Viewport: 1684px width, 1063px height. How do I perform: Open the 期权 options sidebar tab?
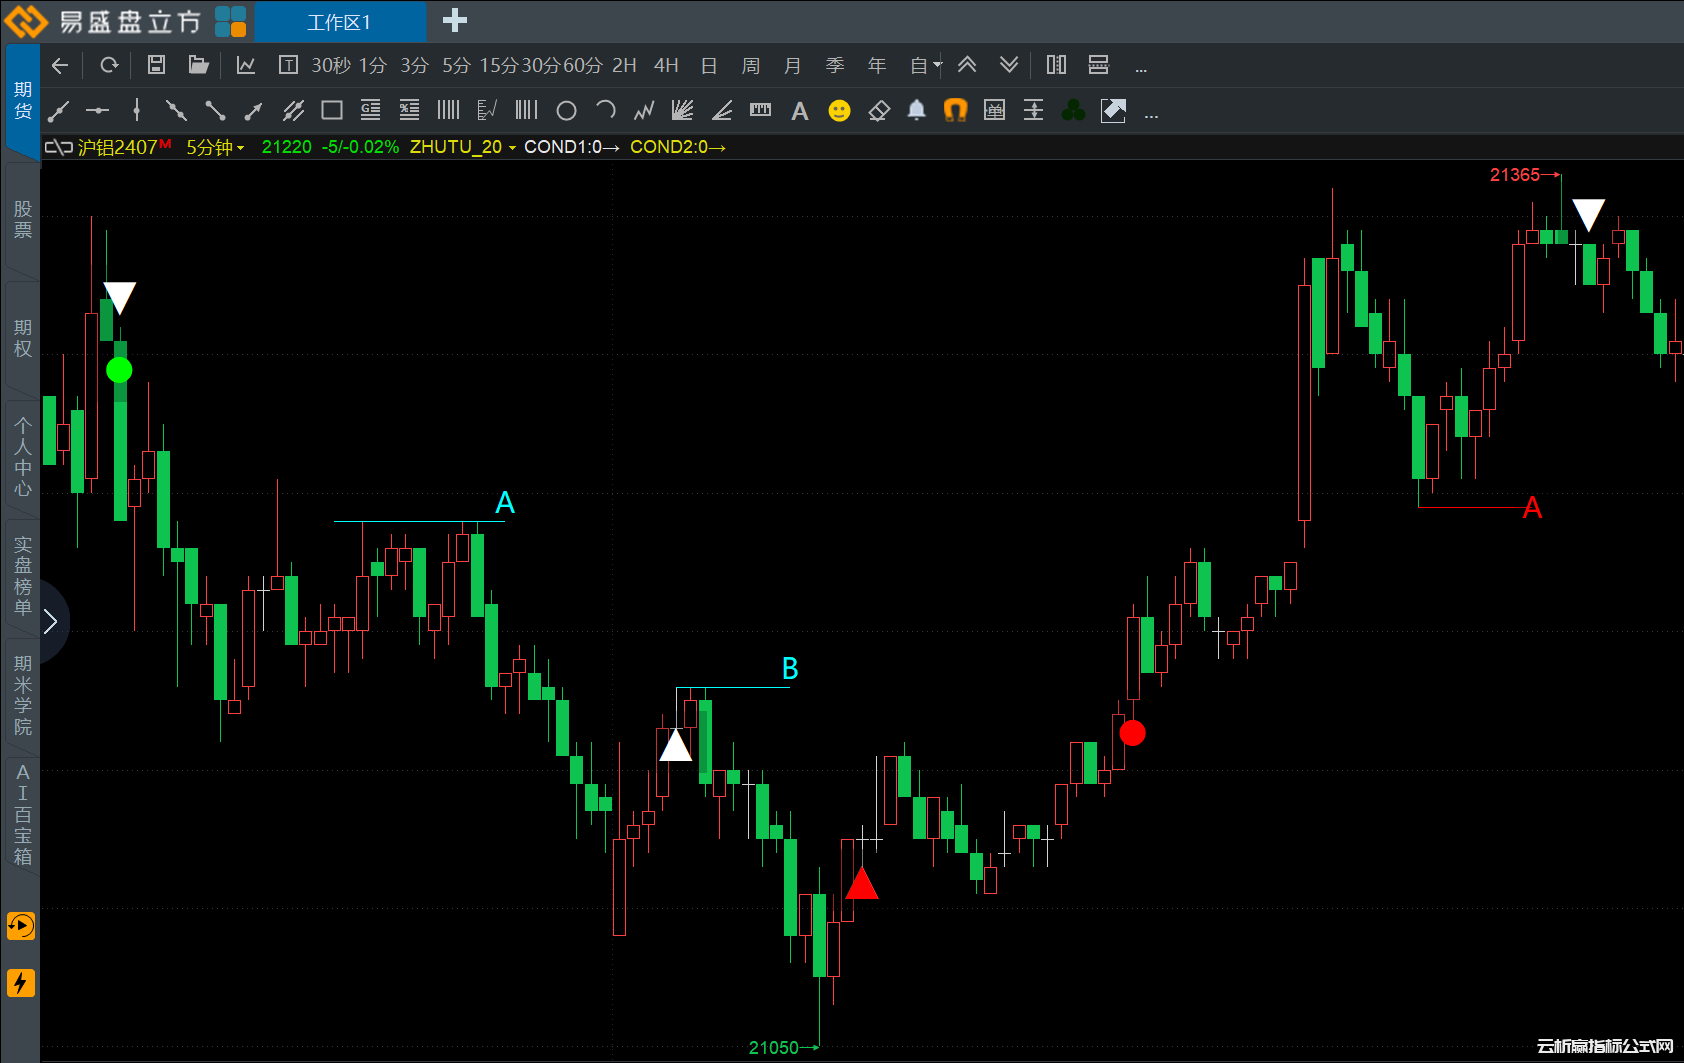(x=23, y=338)
